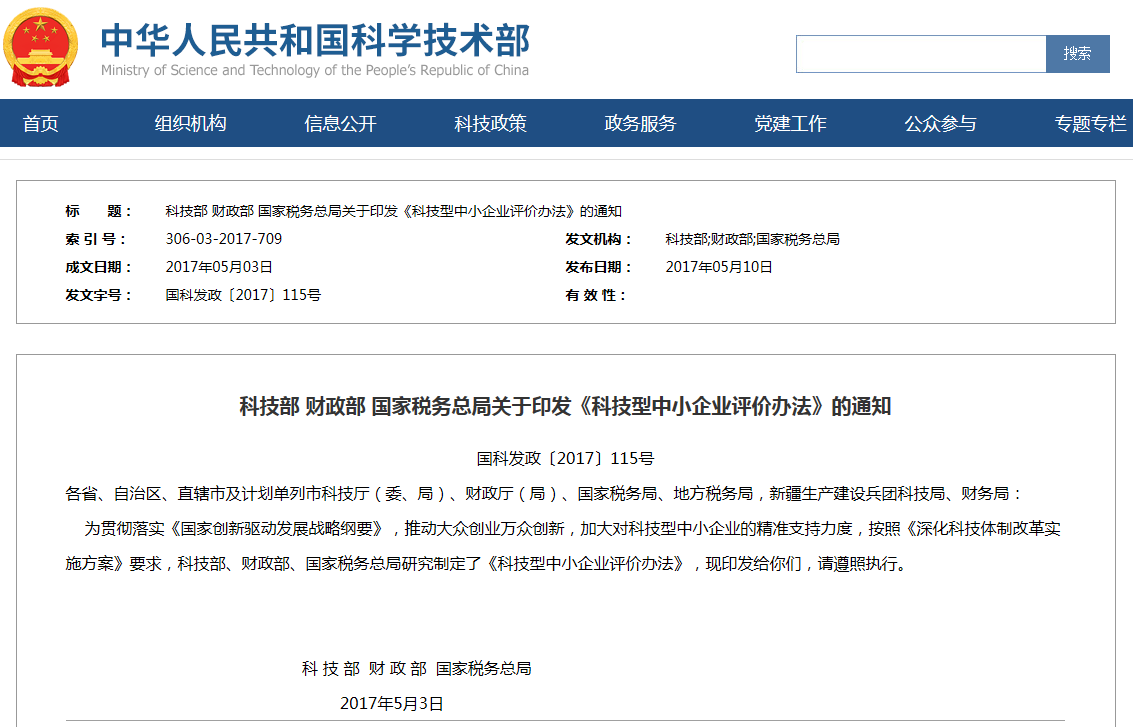Open the 政务服务 menu item
The width and height of the screenshot is (1133, 727).
tap(640, 124)
